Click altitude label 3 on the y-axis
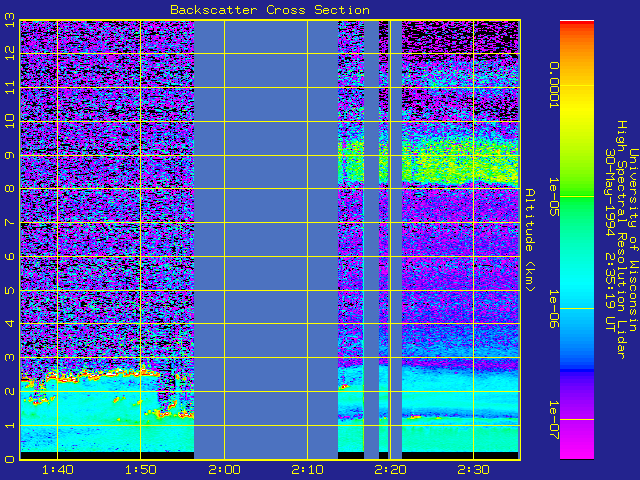640x480 pixels. (10, 358)
